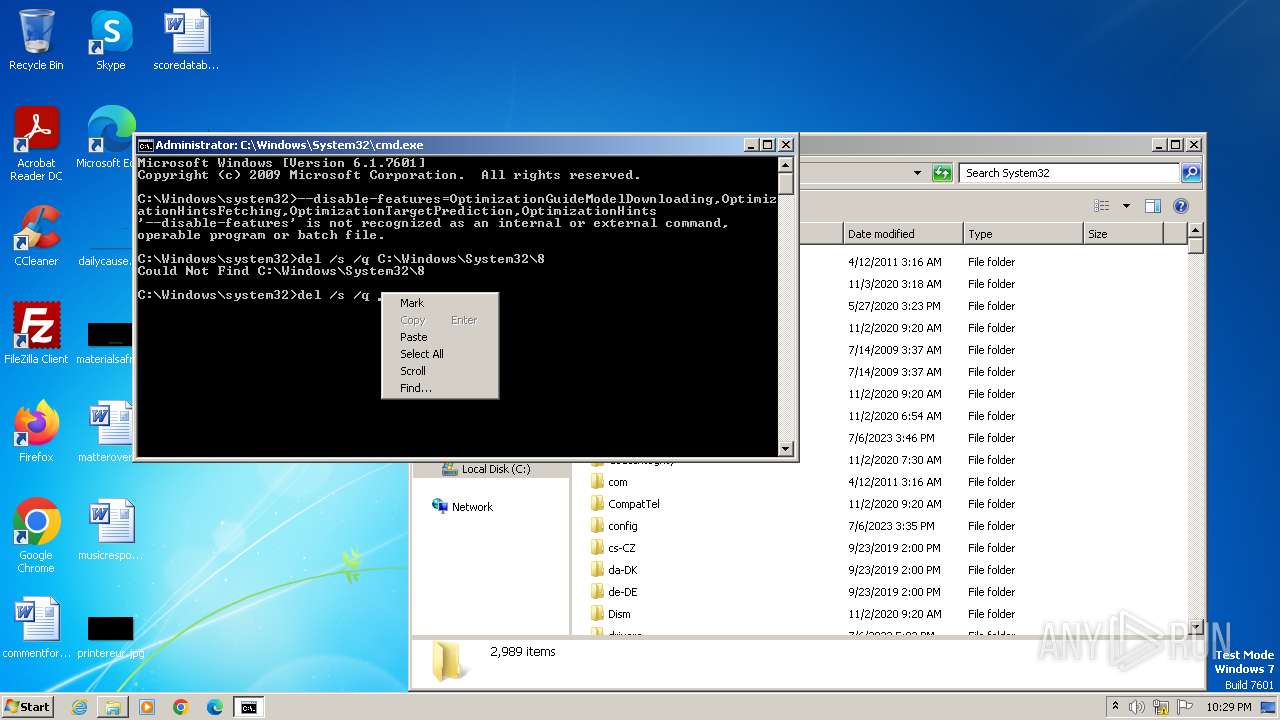
Task: Select Network in the navigation pane
Action: [463, 507]
